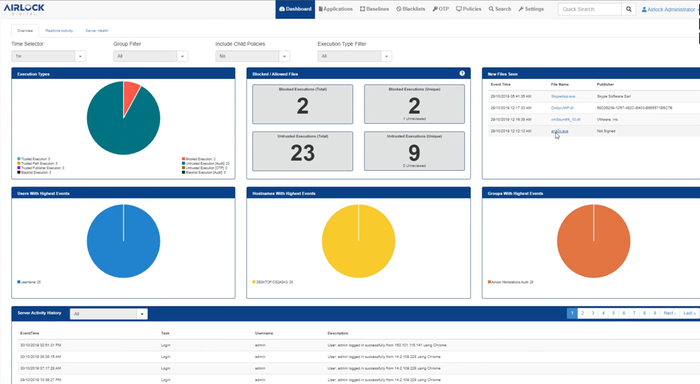Toggle the Untrusted Execution [OTP] legend swatch
700x384 pixels.
[183, 168]
